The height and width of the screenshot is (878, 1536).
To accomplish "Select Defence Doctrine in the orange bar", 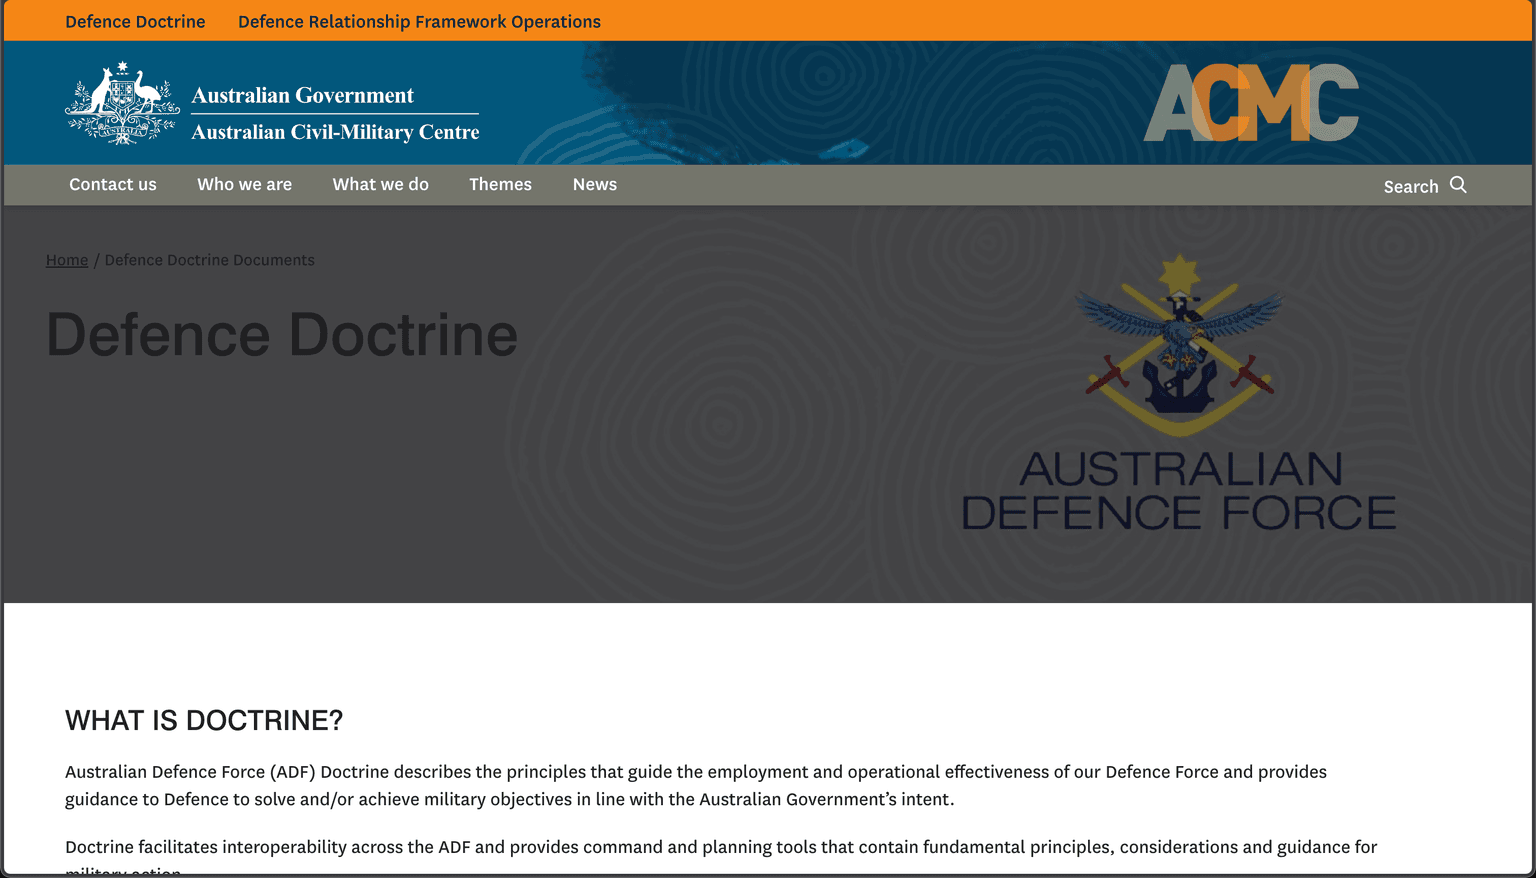I will 135,21.
